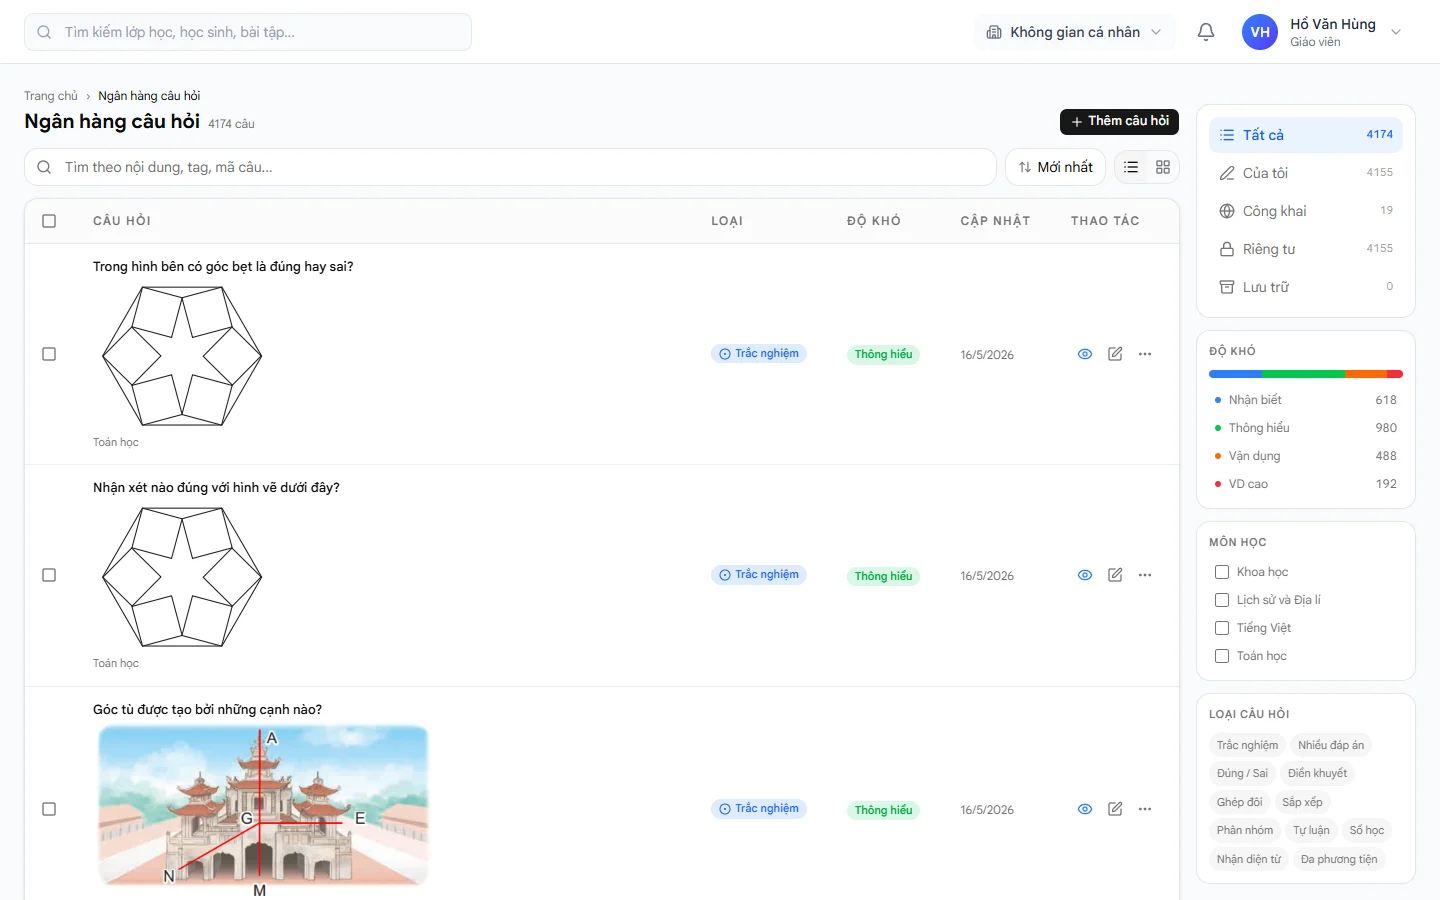1440x900 pixels.
Task: Select the Số học type chip
Action: point(1367,830)
